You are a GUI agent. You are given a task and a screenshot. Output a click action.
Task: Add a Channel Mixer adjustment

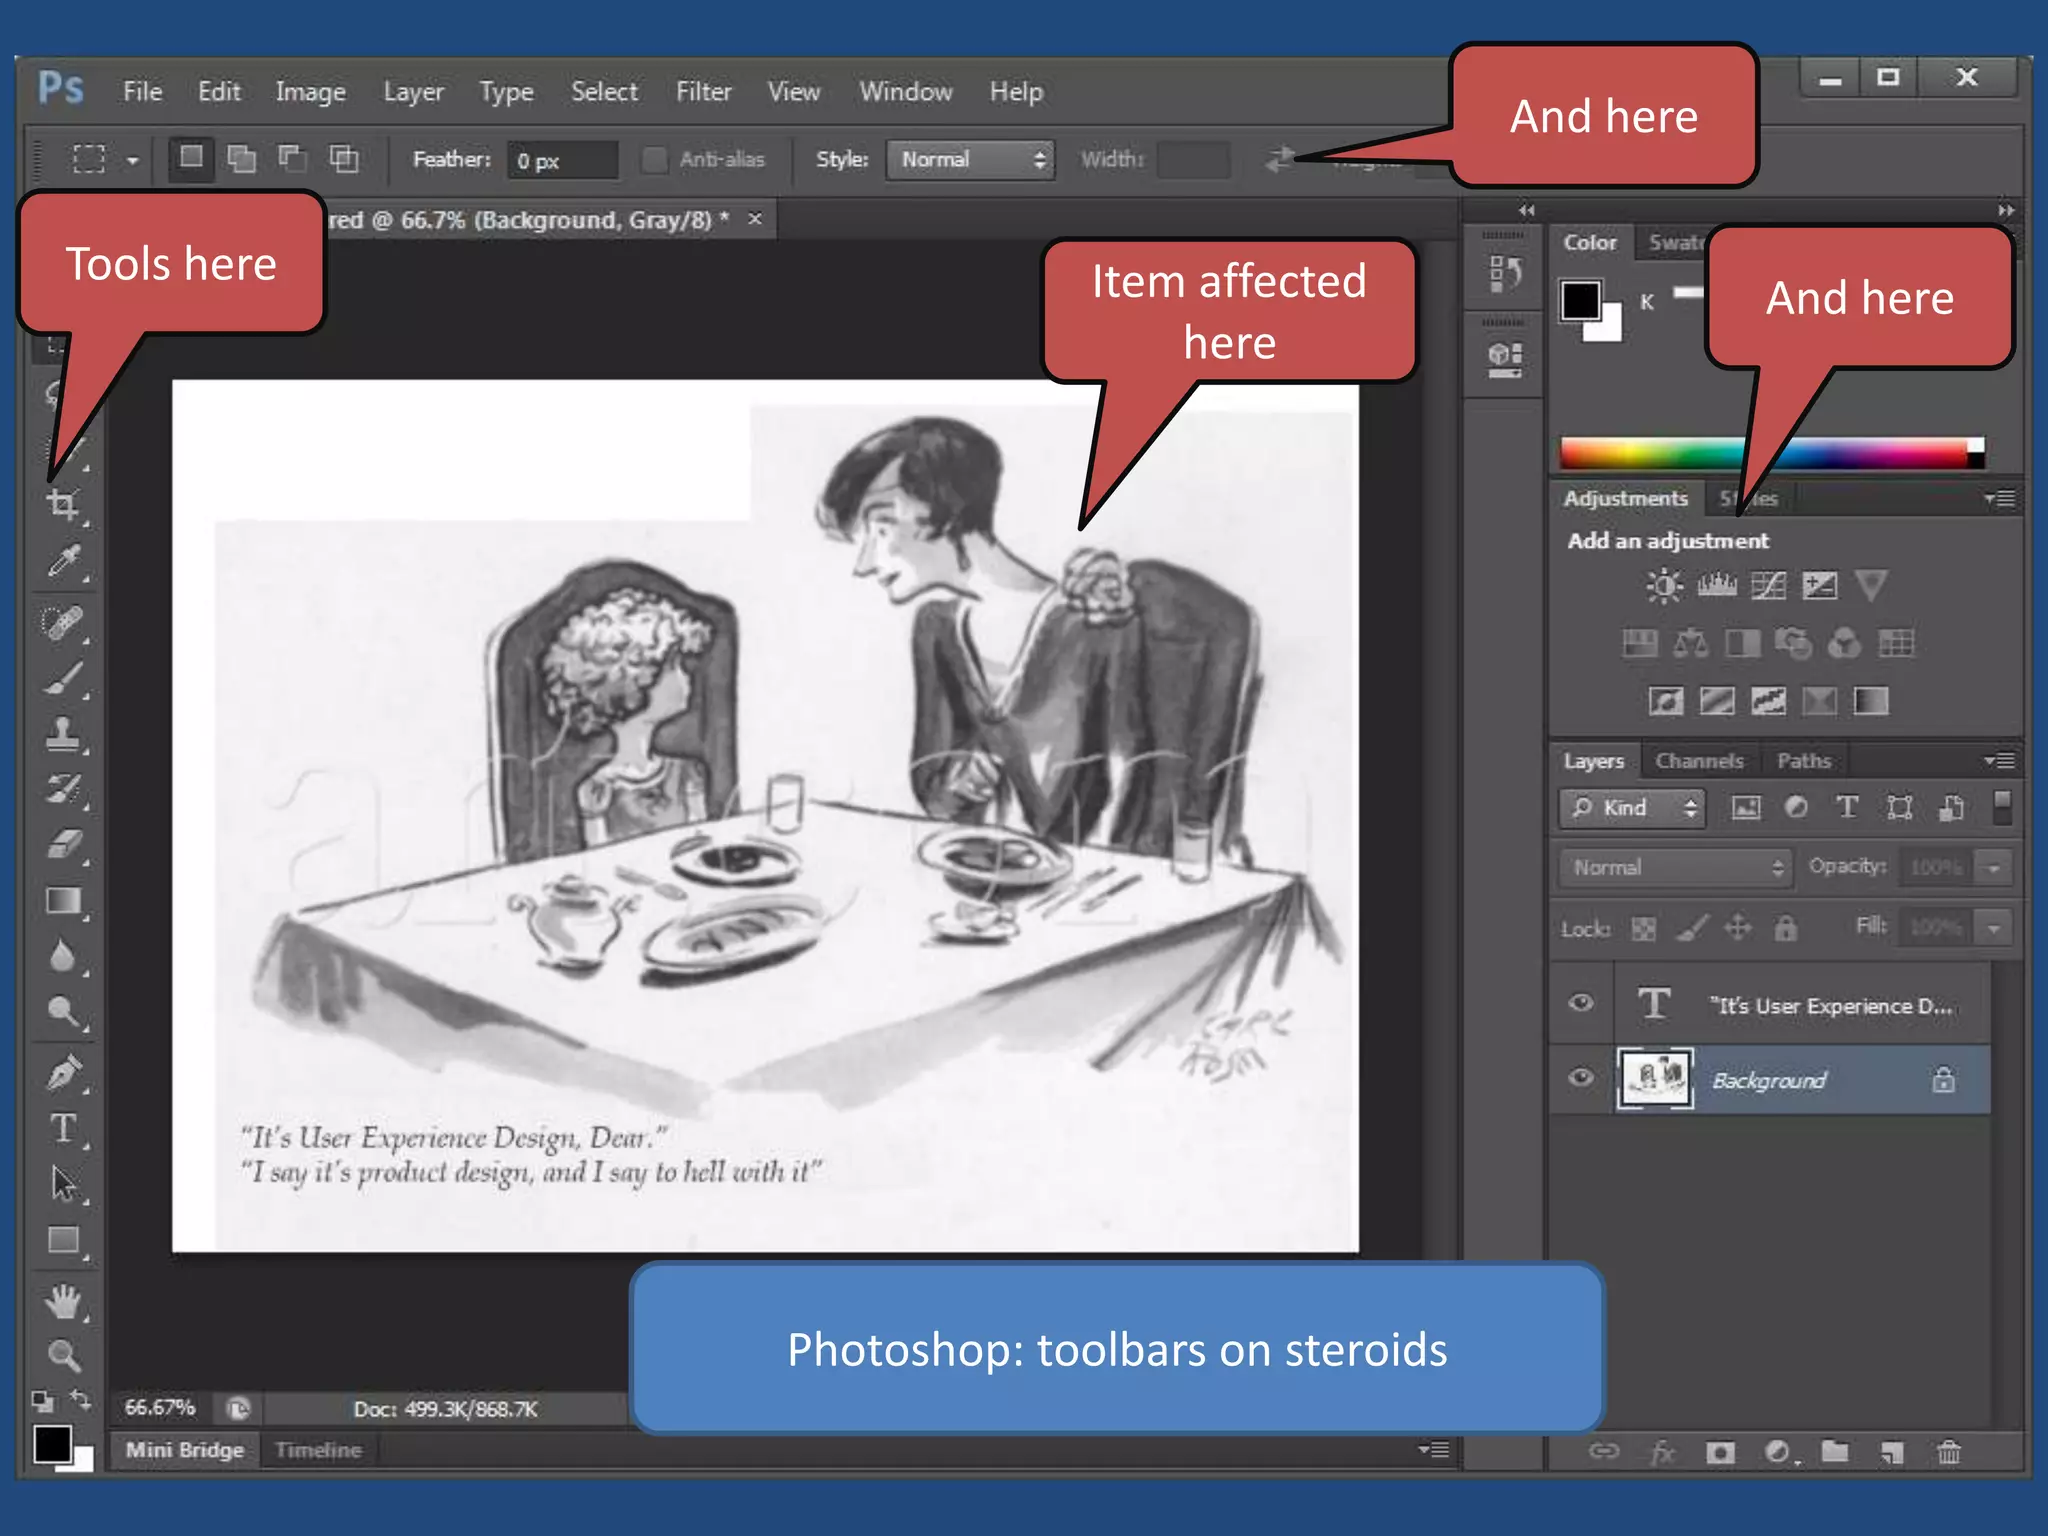1844,643
